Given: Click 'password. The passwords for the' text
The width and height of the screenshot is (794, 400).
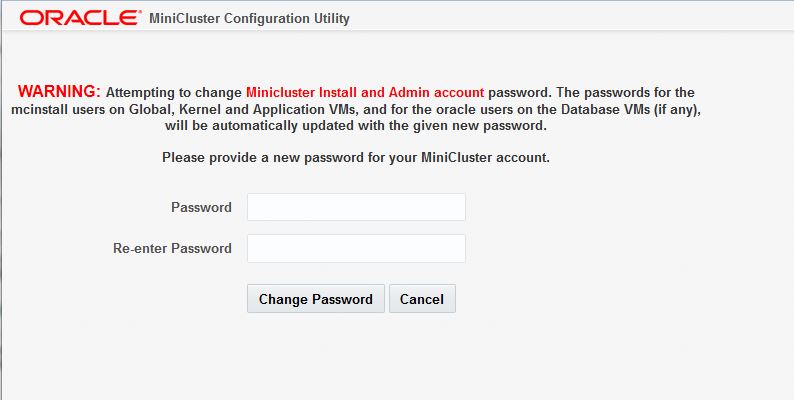Looking at the screenshot, I should (x=591, y=93).
